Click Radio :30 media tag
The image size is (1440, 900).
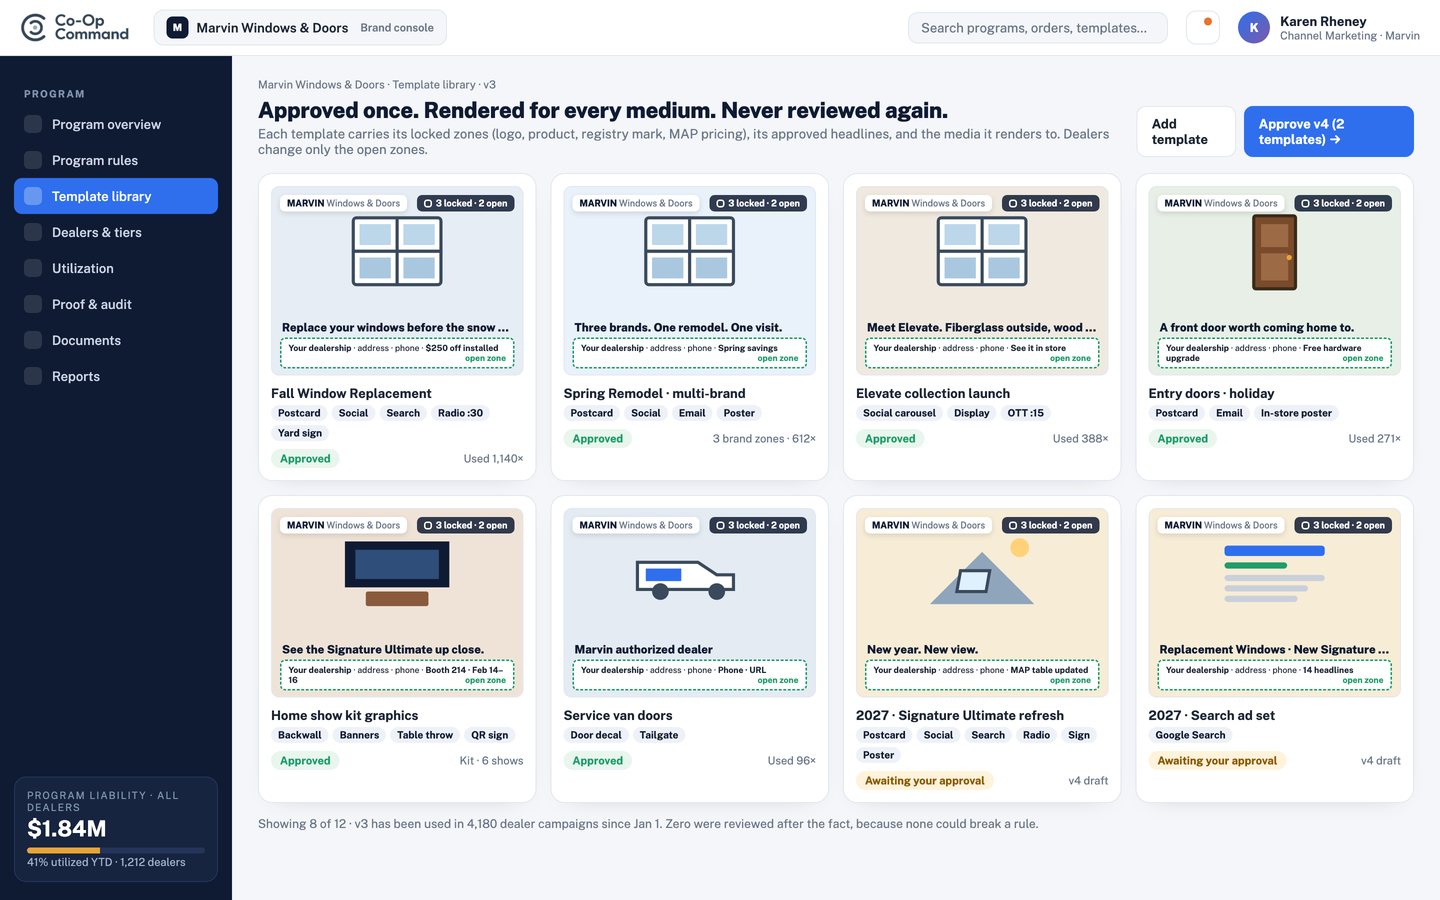coord(460,413)
